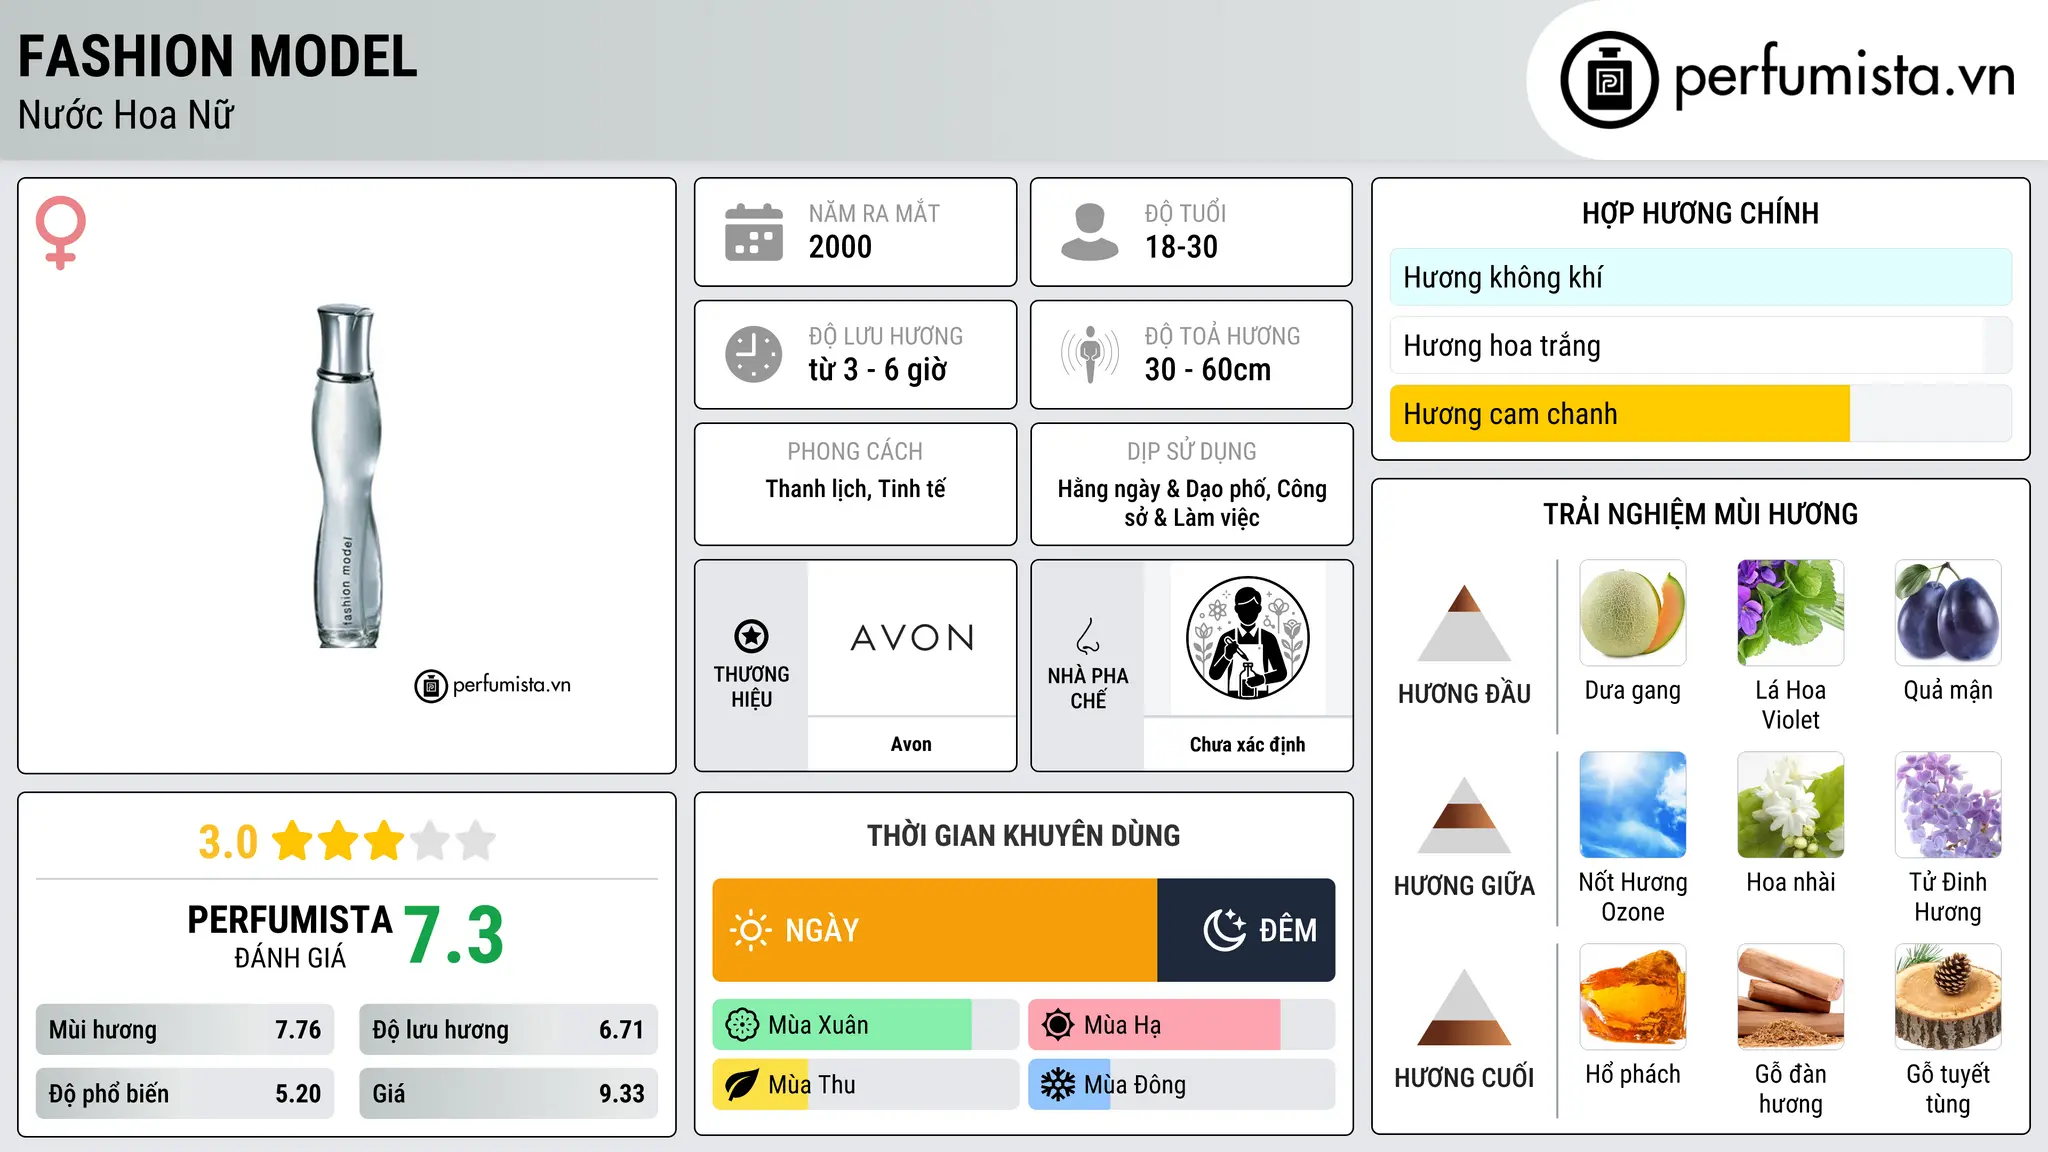Click the Hương đầu pyramid icon
This screenshot has width=2048, height=1152.
[1464, 623]
